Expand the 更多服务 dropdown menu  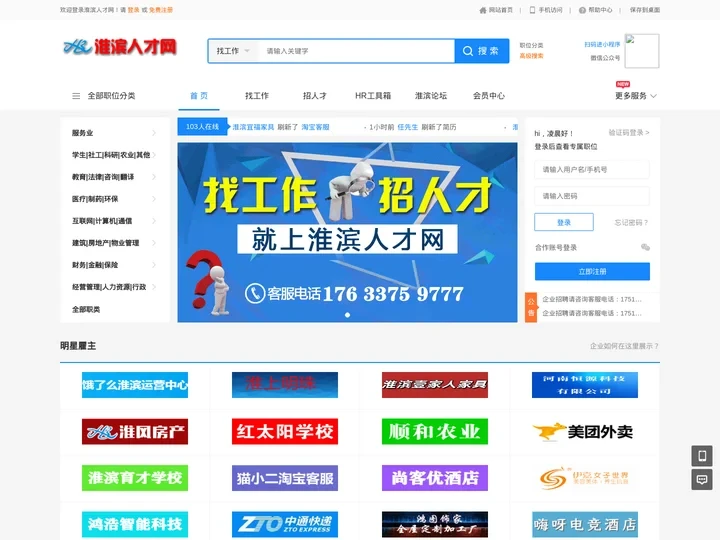[x=636, y=96]
